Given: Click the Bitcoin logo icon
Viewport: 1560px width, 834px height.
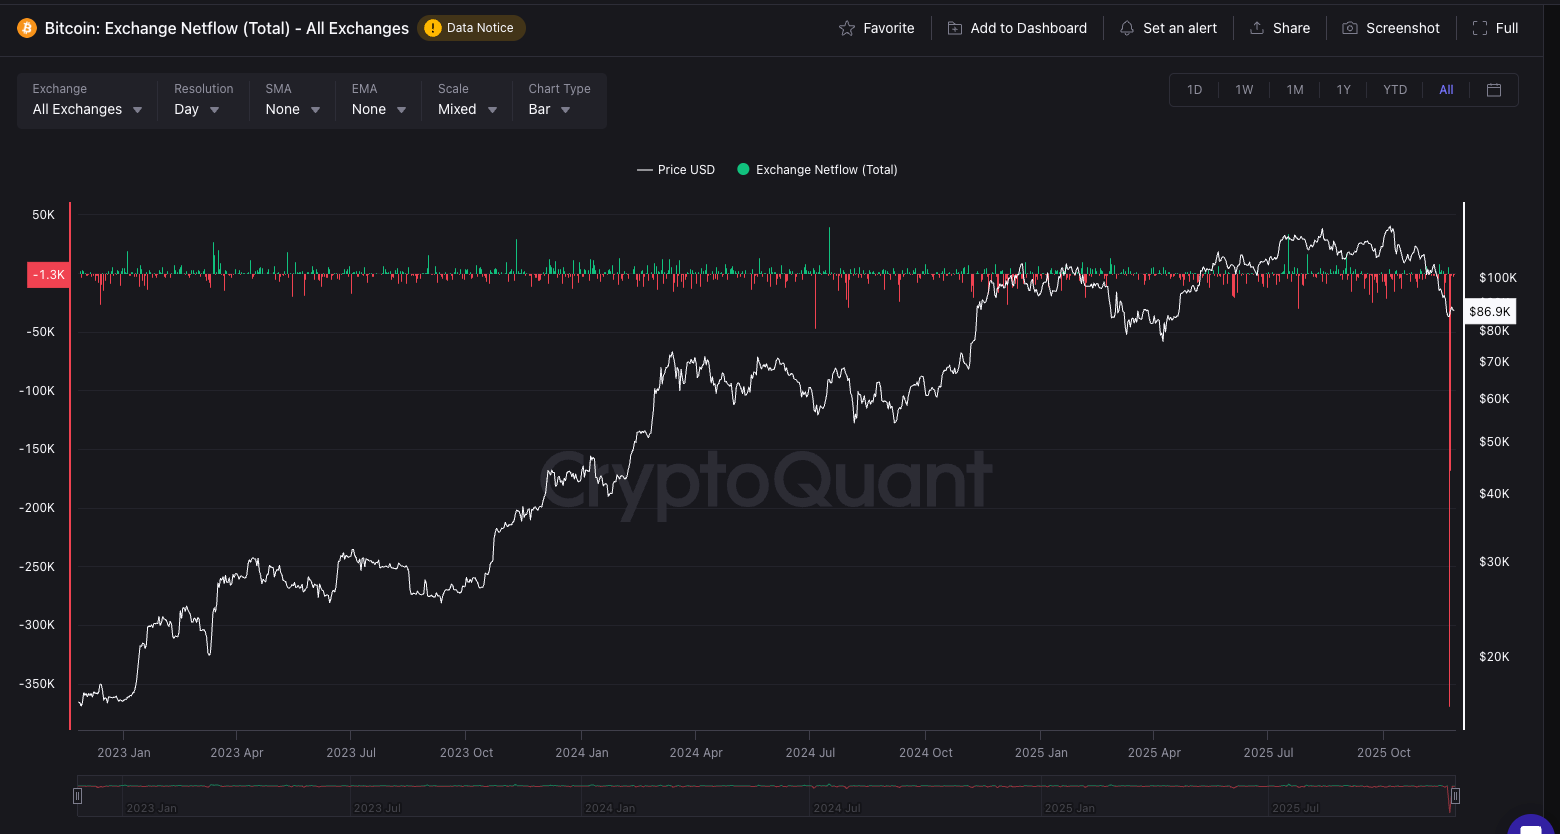Looking at the screenshot, I should (27, 28).
